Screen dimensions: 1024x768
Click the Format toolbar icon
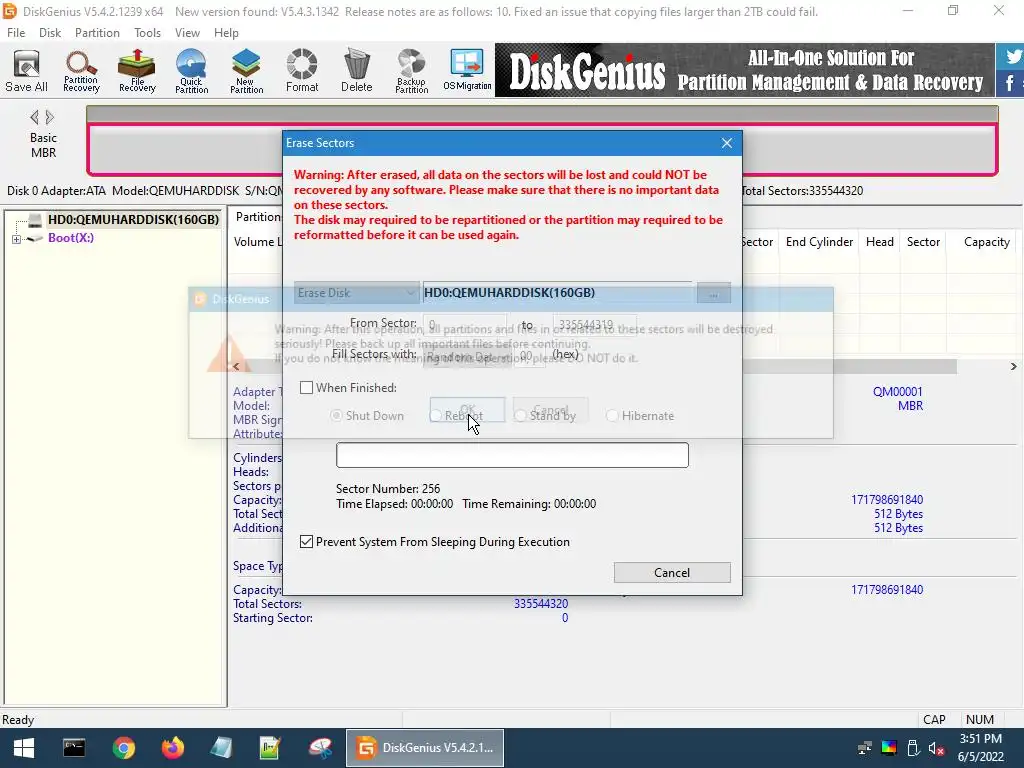point(302,71)
